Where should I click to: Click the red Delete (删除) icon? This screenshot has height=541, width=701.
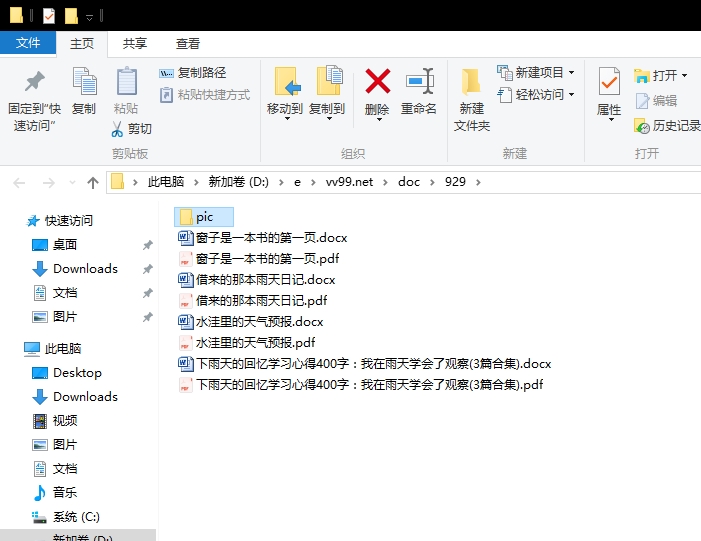click(x=378, y=81)
